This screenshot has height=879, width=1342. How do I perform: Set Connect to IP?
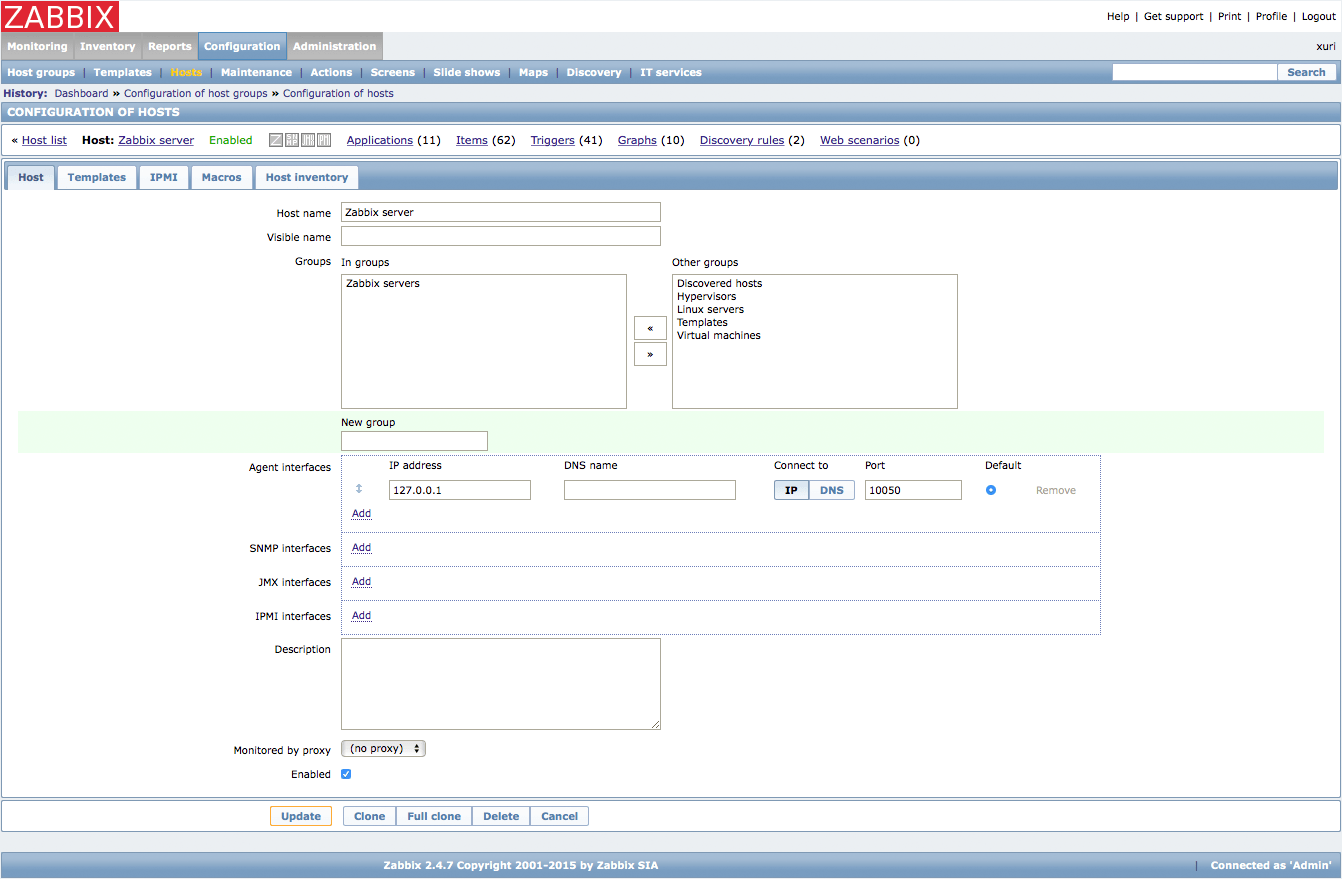click(791, 490)
